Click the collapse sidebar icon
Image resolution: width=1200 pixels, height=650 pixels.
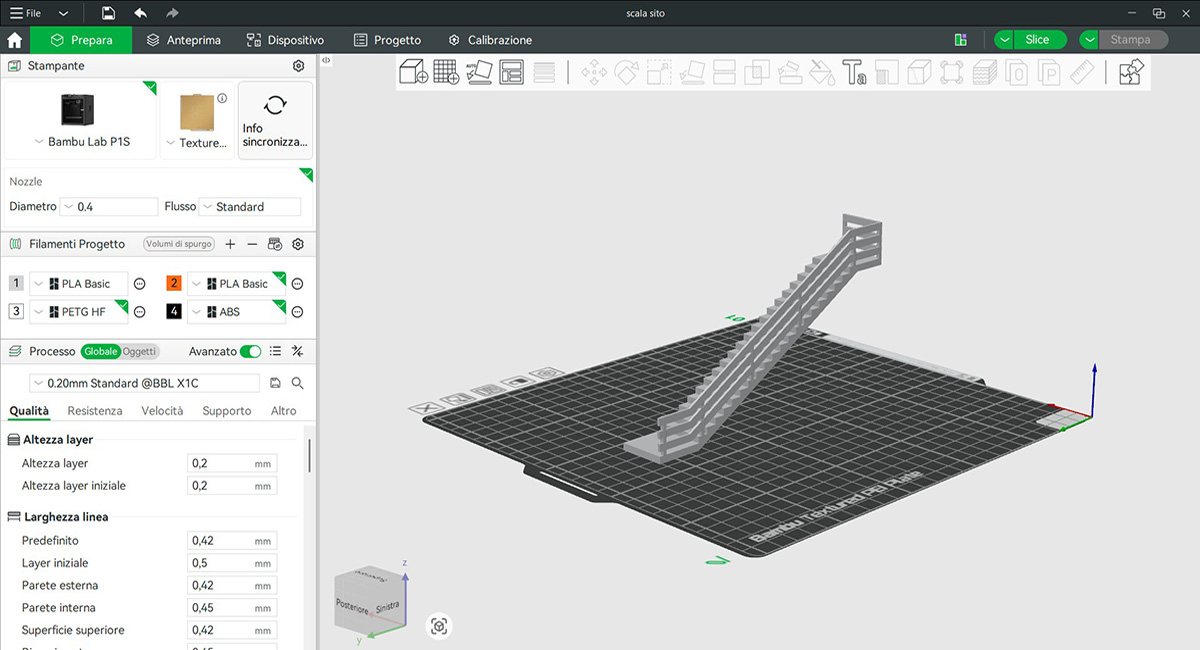[x=327, y=61]
